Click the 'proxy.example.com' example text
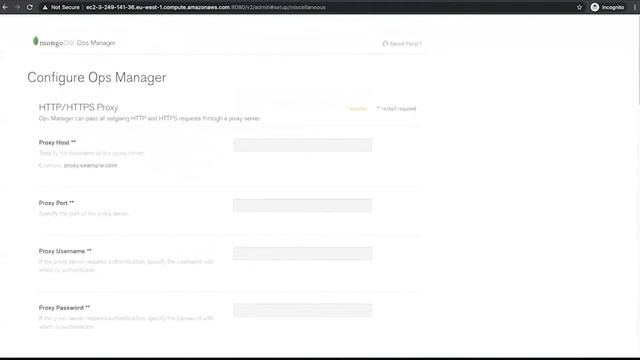Viewport: 640px width, 360px height. coord(90,165)
